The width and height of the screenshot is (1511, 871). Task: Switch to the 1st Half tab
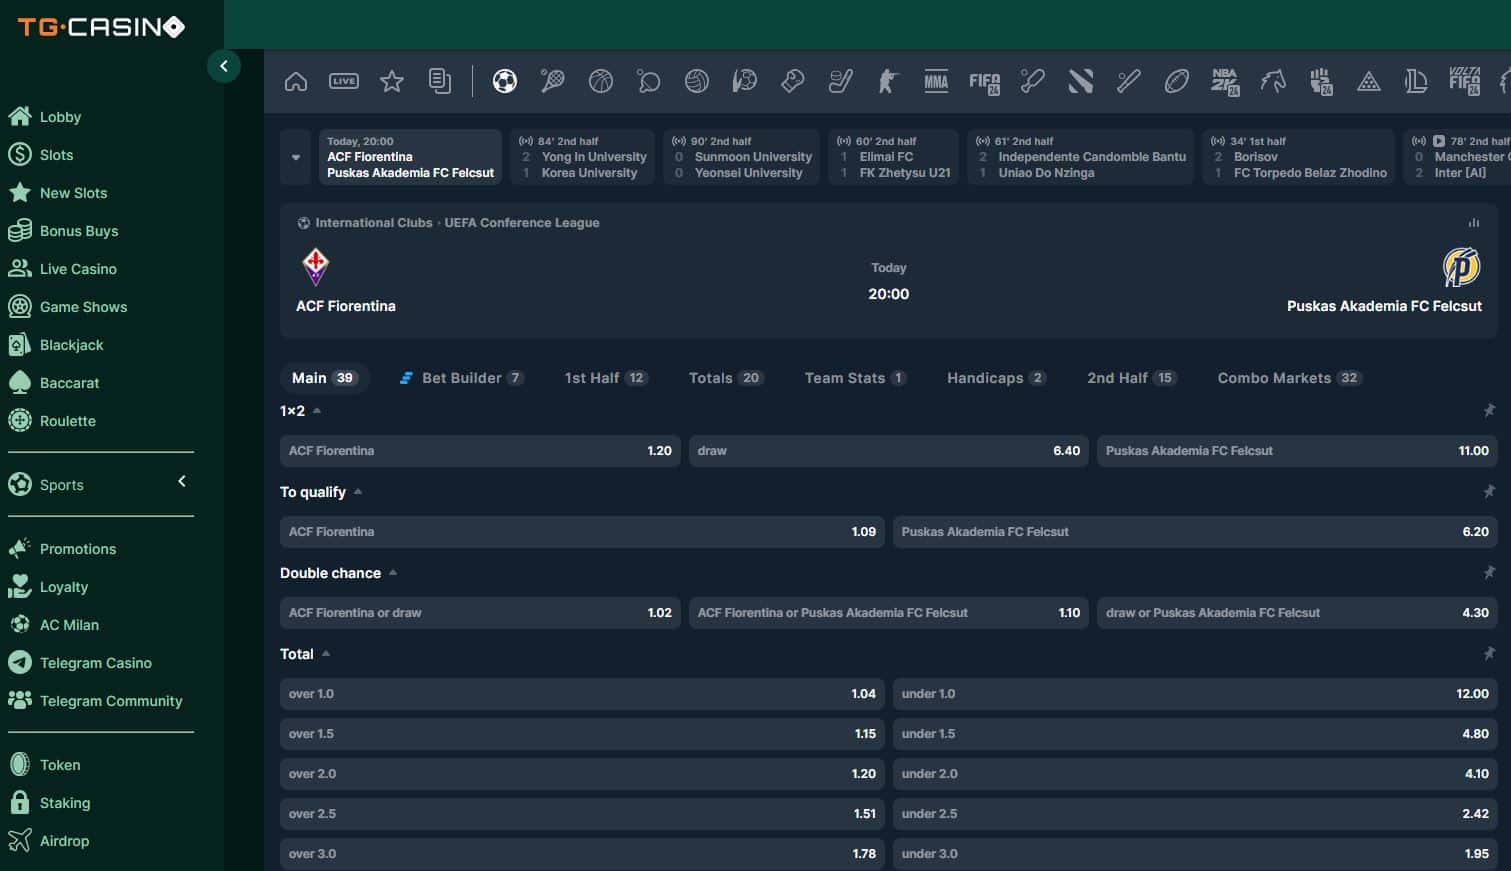tap(606, 378)
